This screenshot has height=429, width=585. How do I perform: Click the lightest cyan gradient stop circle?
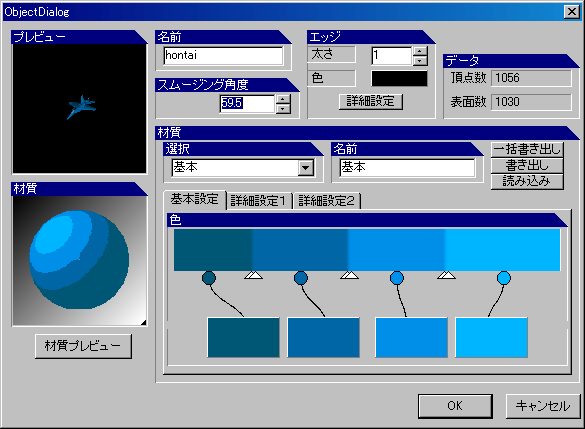tap(504, 278)
